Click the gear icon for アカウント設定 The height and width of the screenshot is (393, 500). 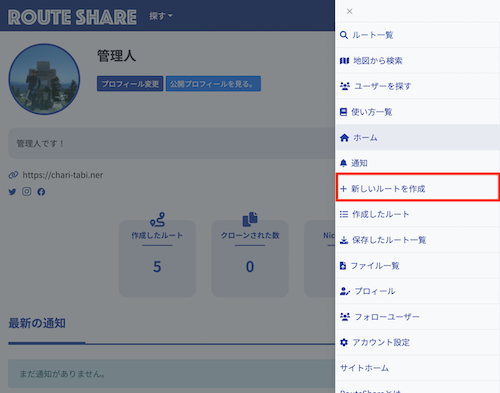tap(344, 342)
